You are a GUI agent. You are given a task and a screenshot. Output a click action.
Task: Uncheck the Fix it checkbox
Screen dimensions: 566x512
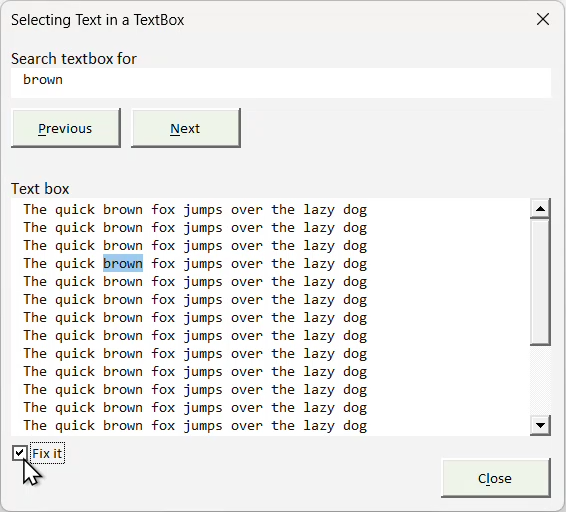[19, 453]
